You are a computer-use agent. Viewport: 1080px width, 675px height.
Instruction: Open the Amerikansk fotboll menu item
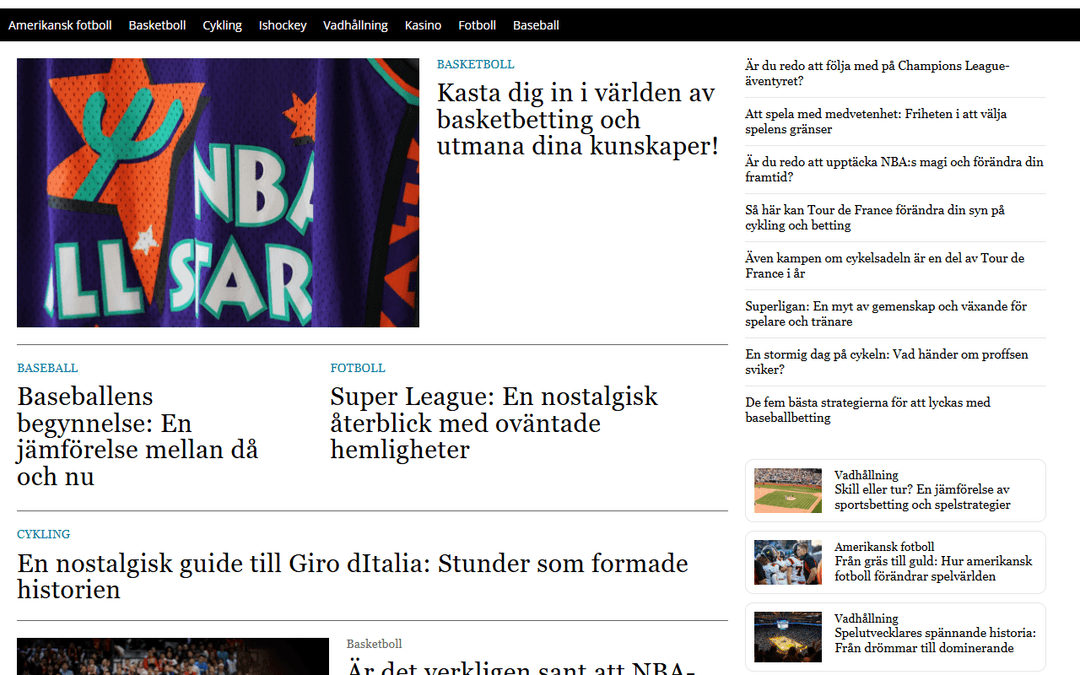coord(60,25)
